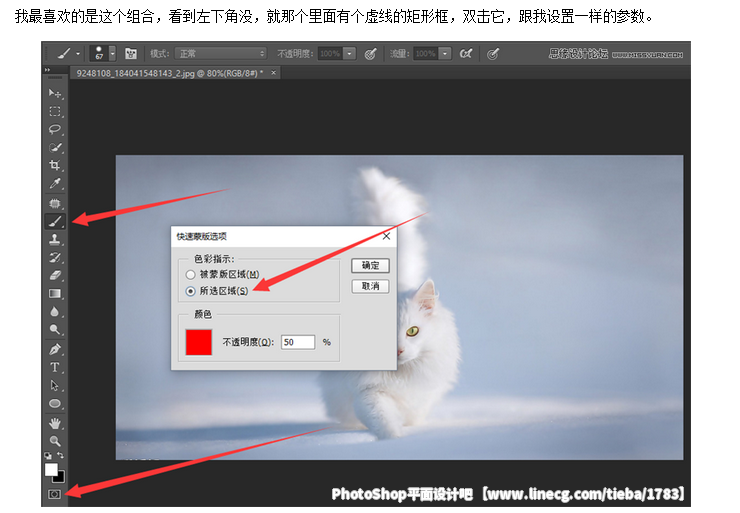Switch to the 9248108_184041548143_2.jpg document tab
This screenshot has height=513, width=740.
coord(170,73)
